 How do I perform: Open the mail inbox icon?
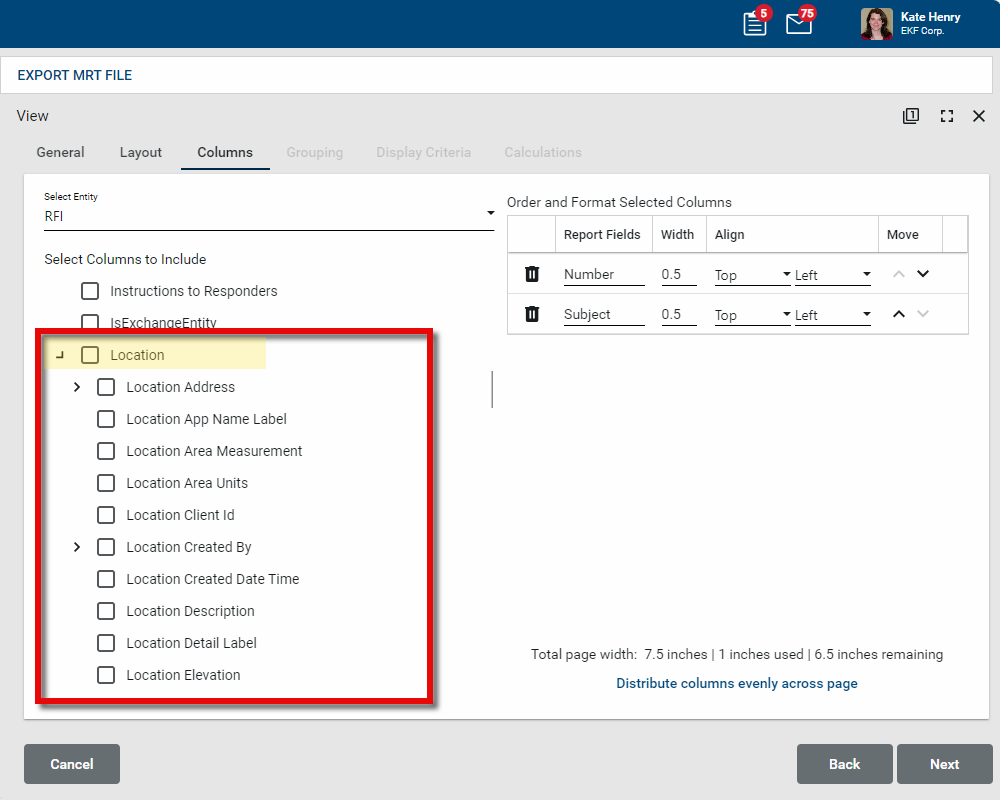coord(799,24)
